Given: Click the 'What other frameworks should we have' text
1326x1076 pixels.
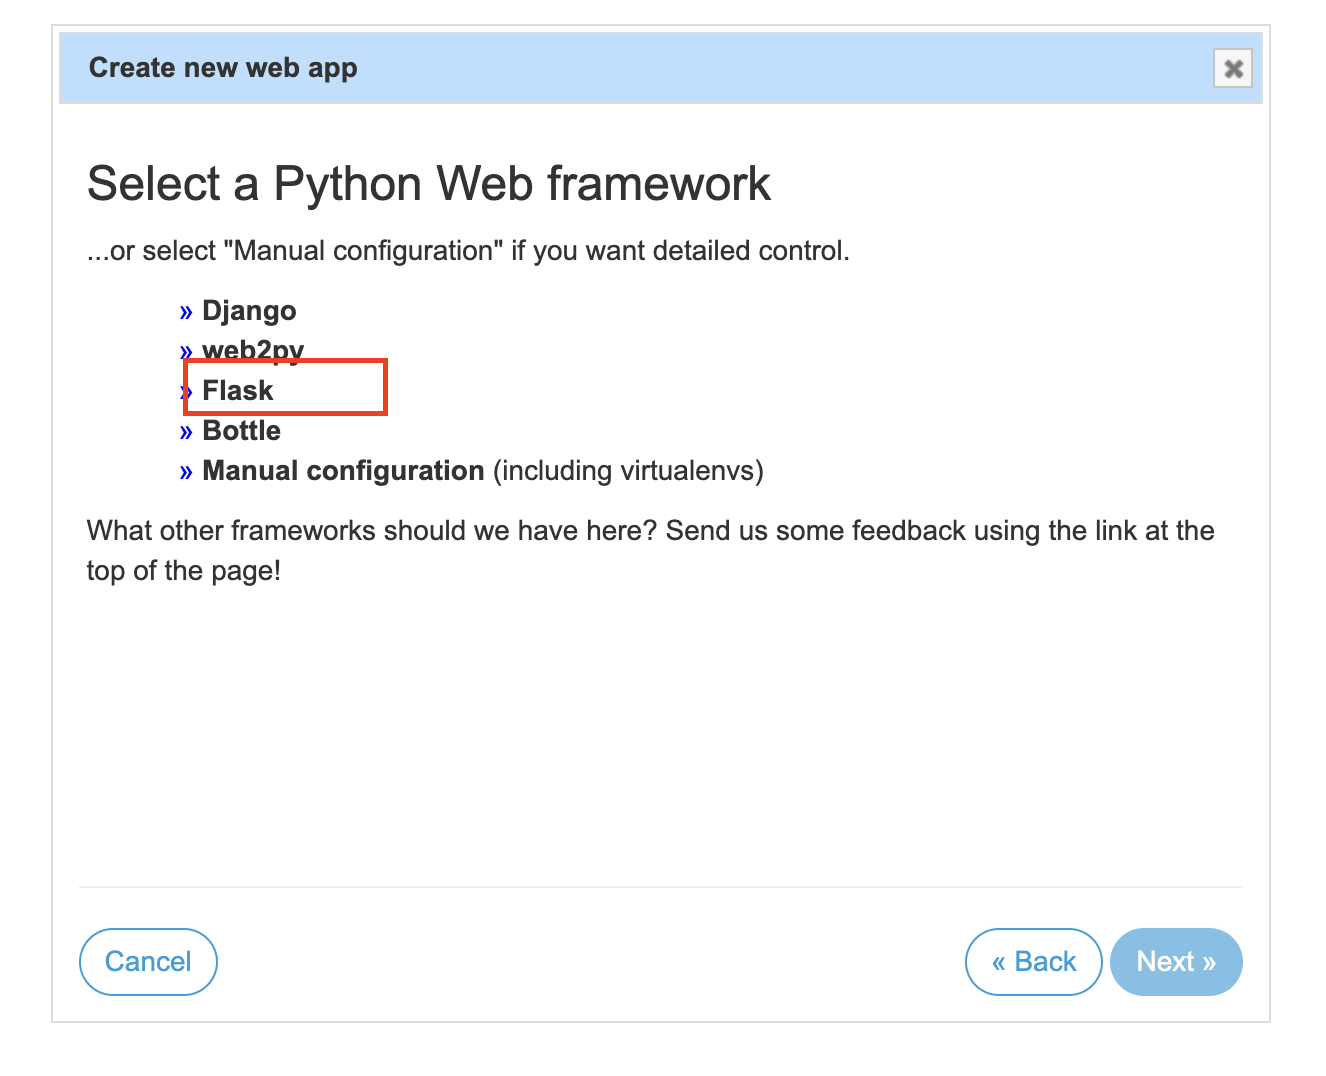Looking at the screenshot, I should [x=650, y=551].
